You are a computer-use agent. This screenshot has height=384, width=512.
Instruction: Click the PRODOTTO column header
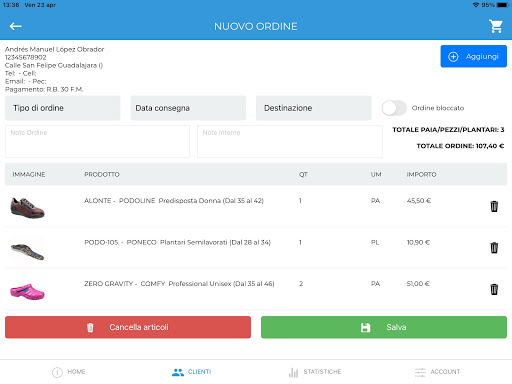click(102, 174)
